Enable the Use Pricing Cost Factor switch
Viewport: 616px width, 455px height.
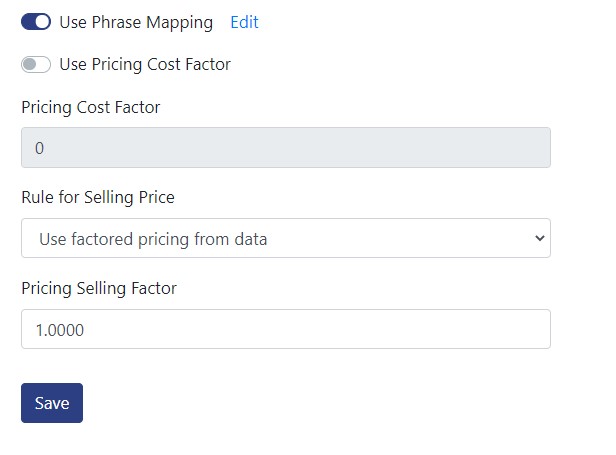(x=36, y=64)
